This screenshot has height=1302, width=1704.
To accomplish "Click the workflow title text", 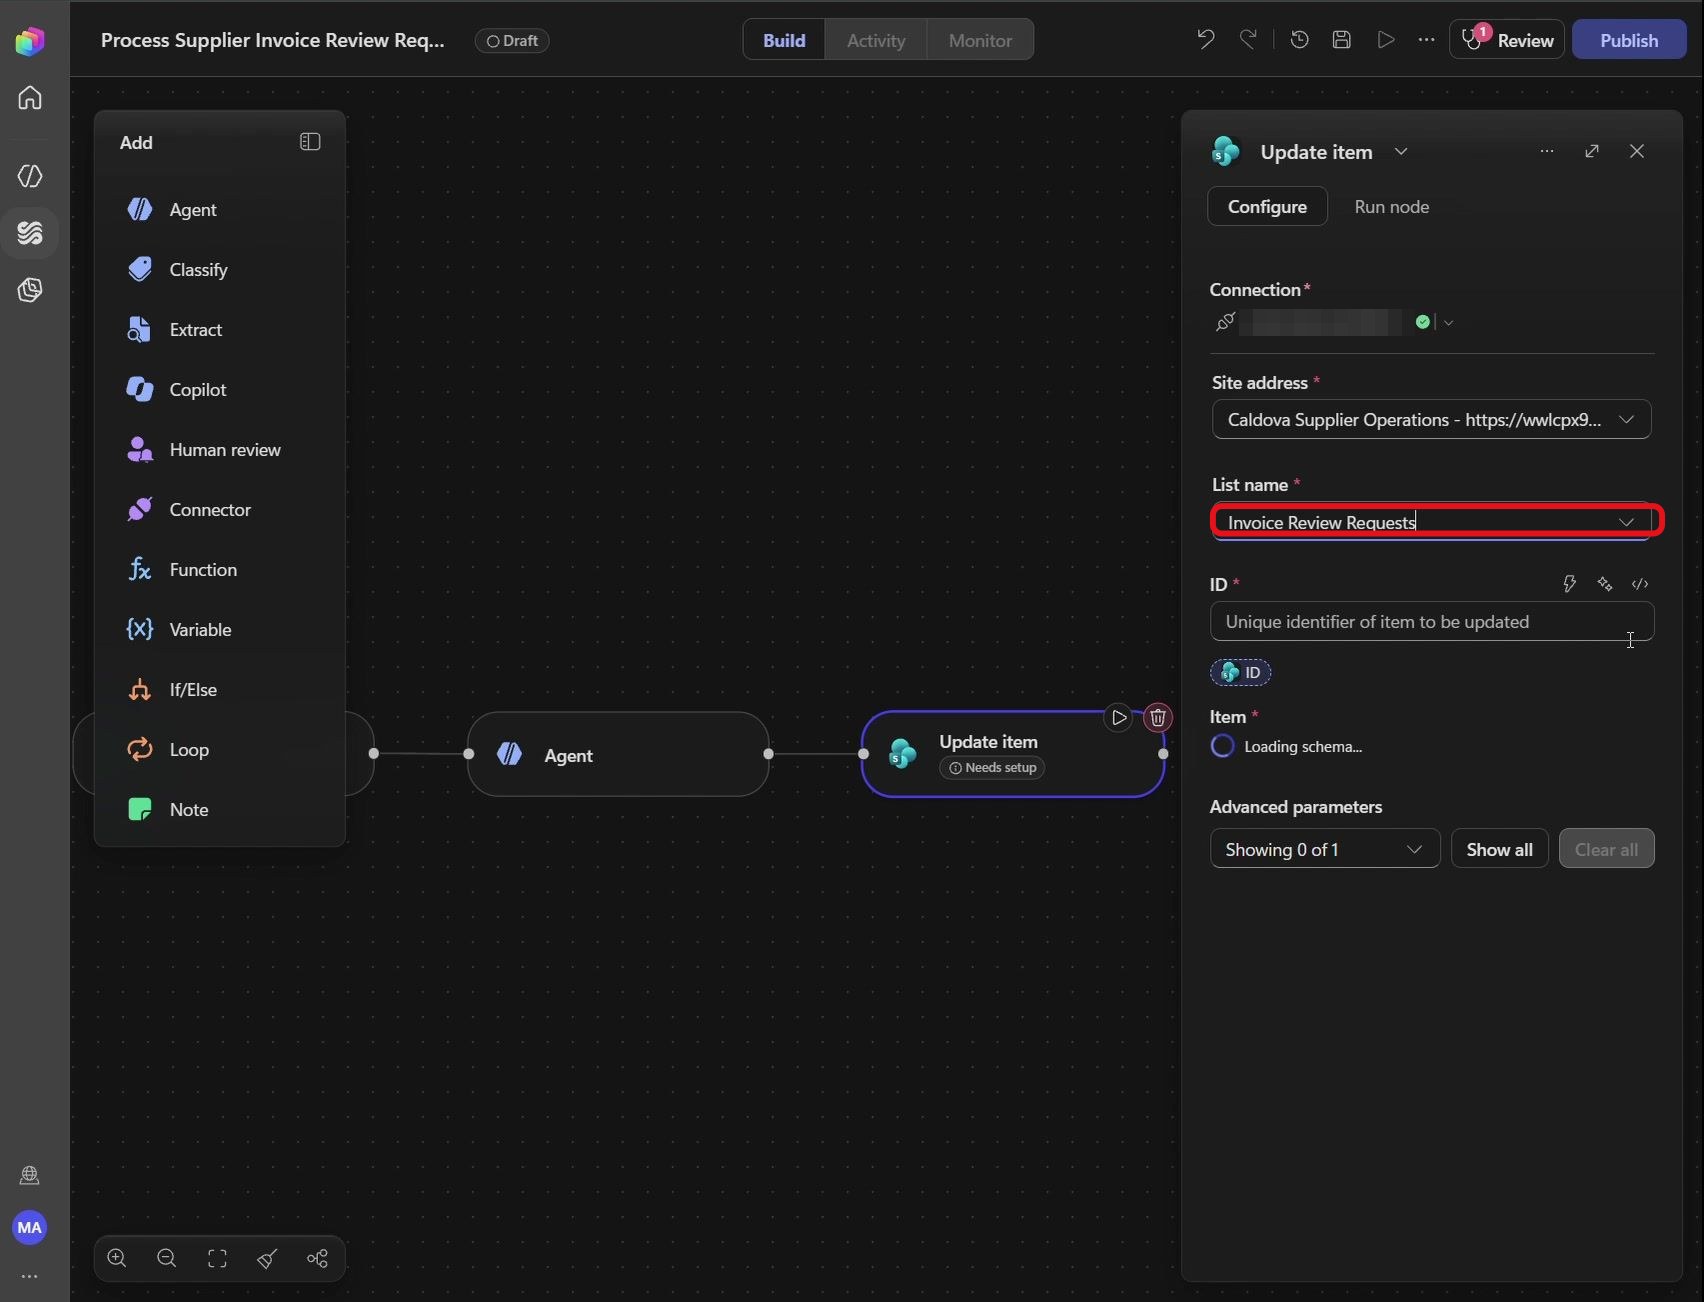I will (x=272, y=40).
